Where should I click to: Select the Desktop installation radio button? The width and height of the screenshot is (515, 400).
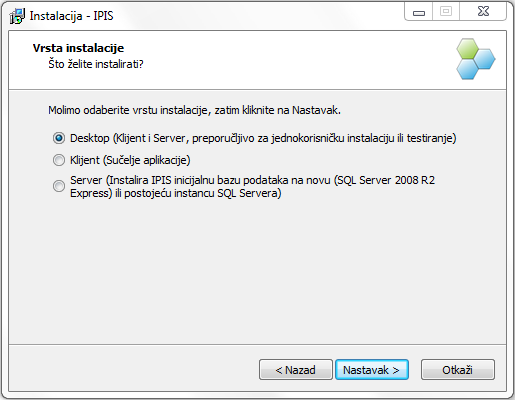(59, 138)
